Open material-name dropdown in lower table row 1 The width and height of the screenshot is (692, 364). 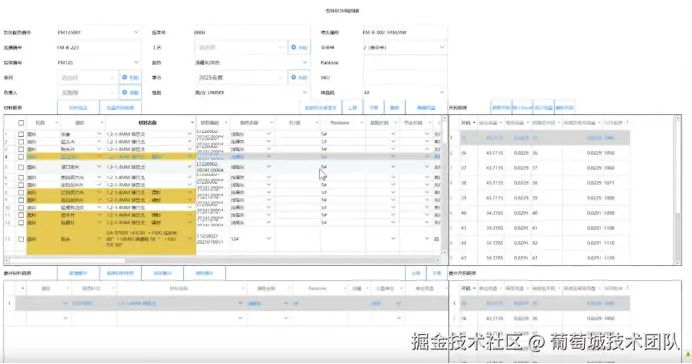point(240,303)
